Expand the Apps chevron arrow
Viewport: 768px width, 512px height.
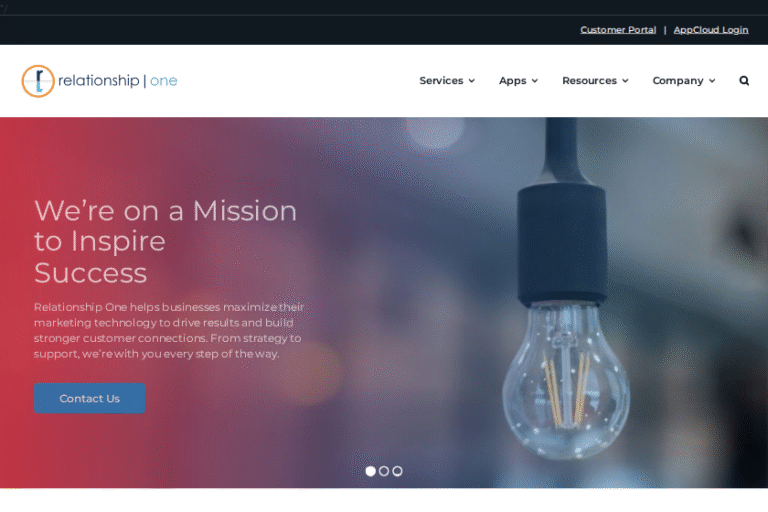tap(535, 81)
